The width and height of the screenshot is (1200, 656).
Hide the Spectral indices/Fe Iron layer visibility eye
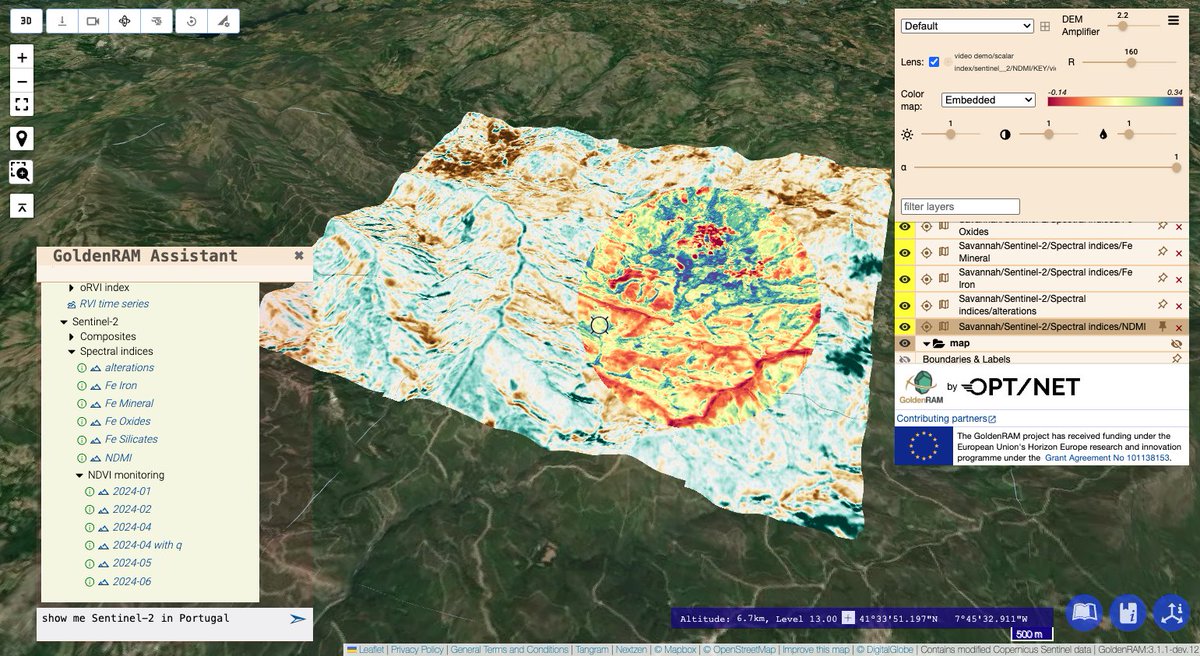click(904, 278)
